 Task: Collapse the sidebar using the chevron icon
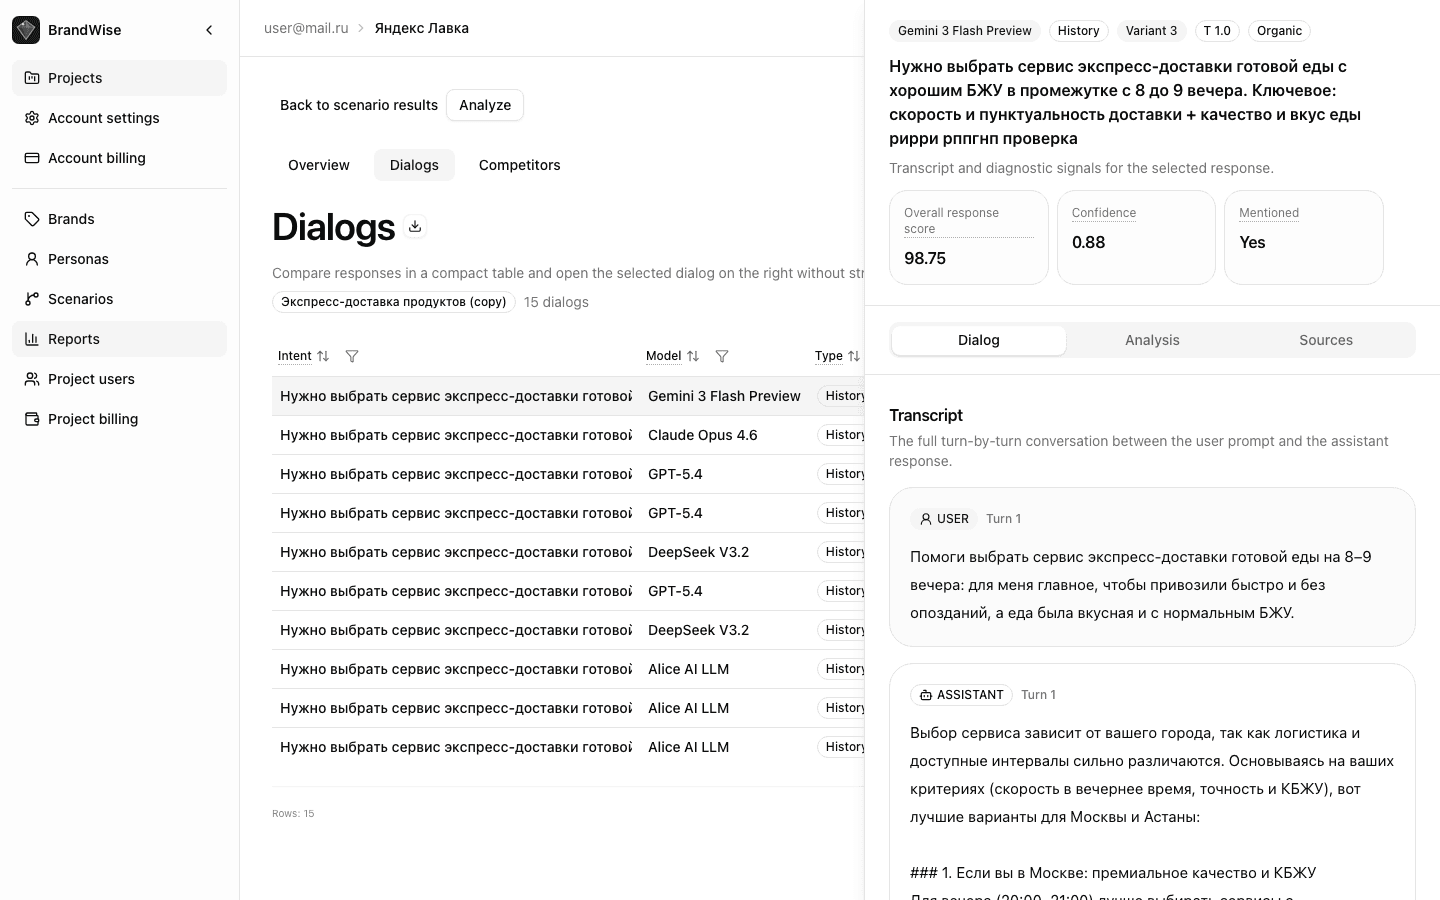(209, 30)
